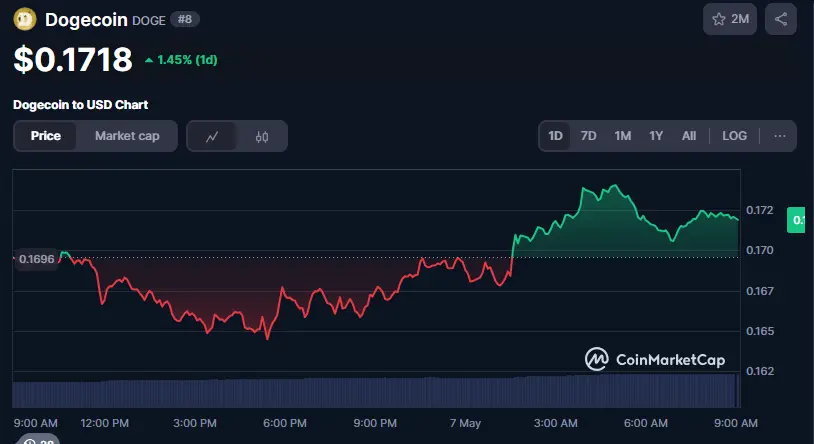
Task: Click the 3:00 AM time axis label
Action: [555, 423]
